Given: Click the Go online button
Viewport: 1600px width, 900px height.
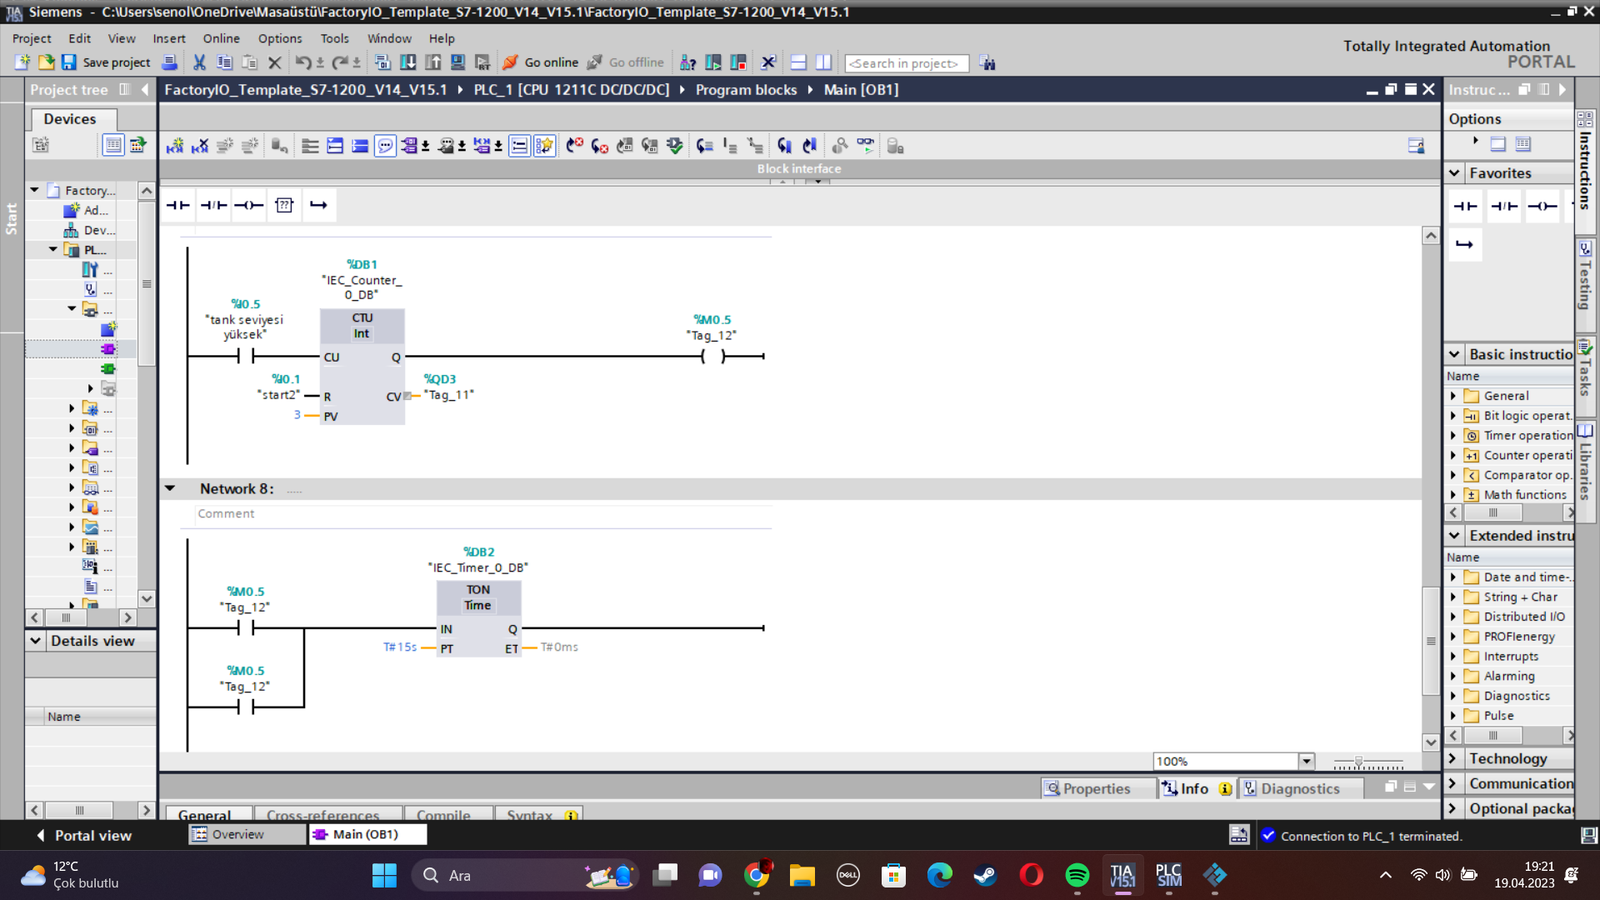Looking at the screenshot, I should click(540, 62).
